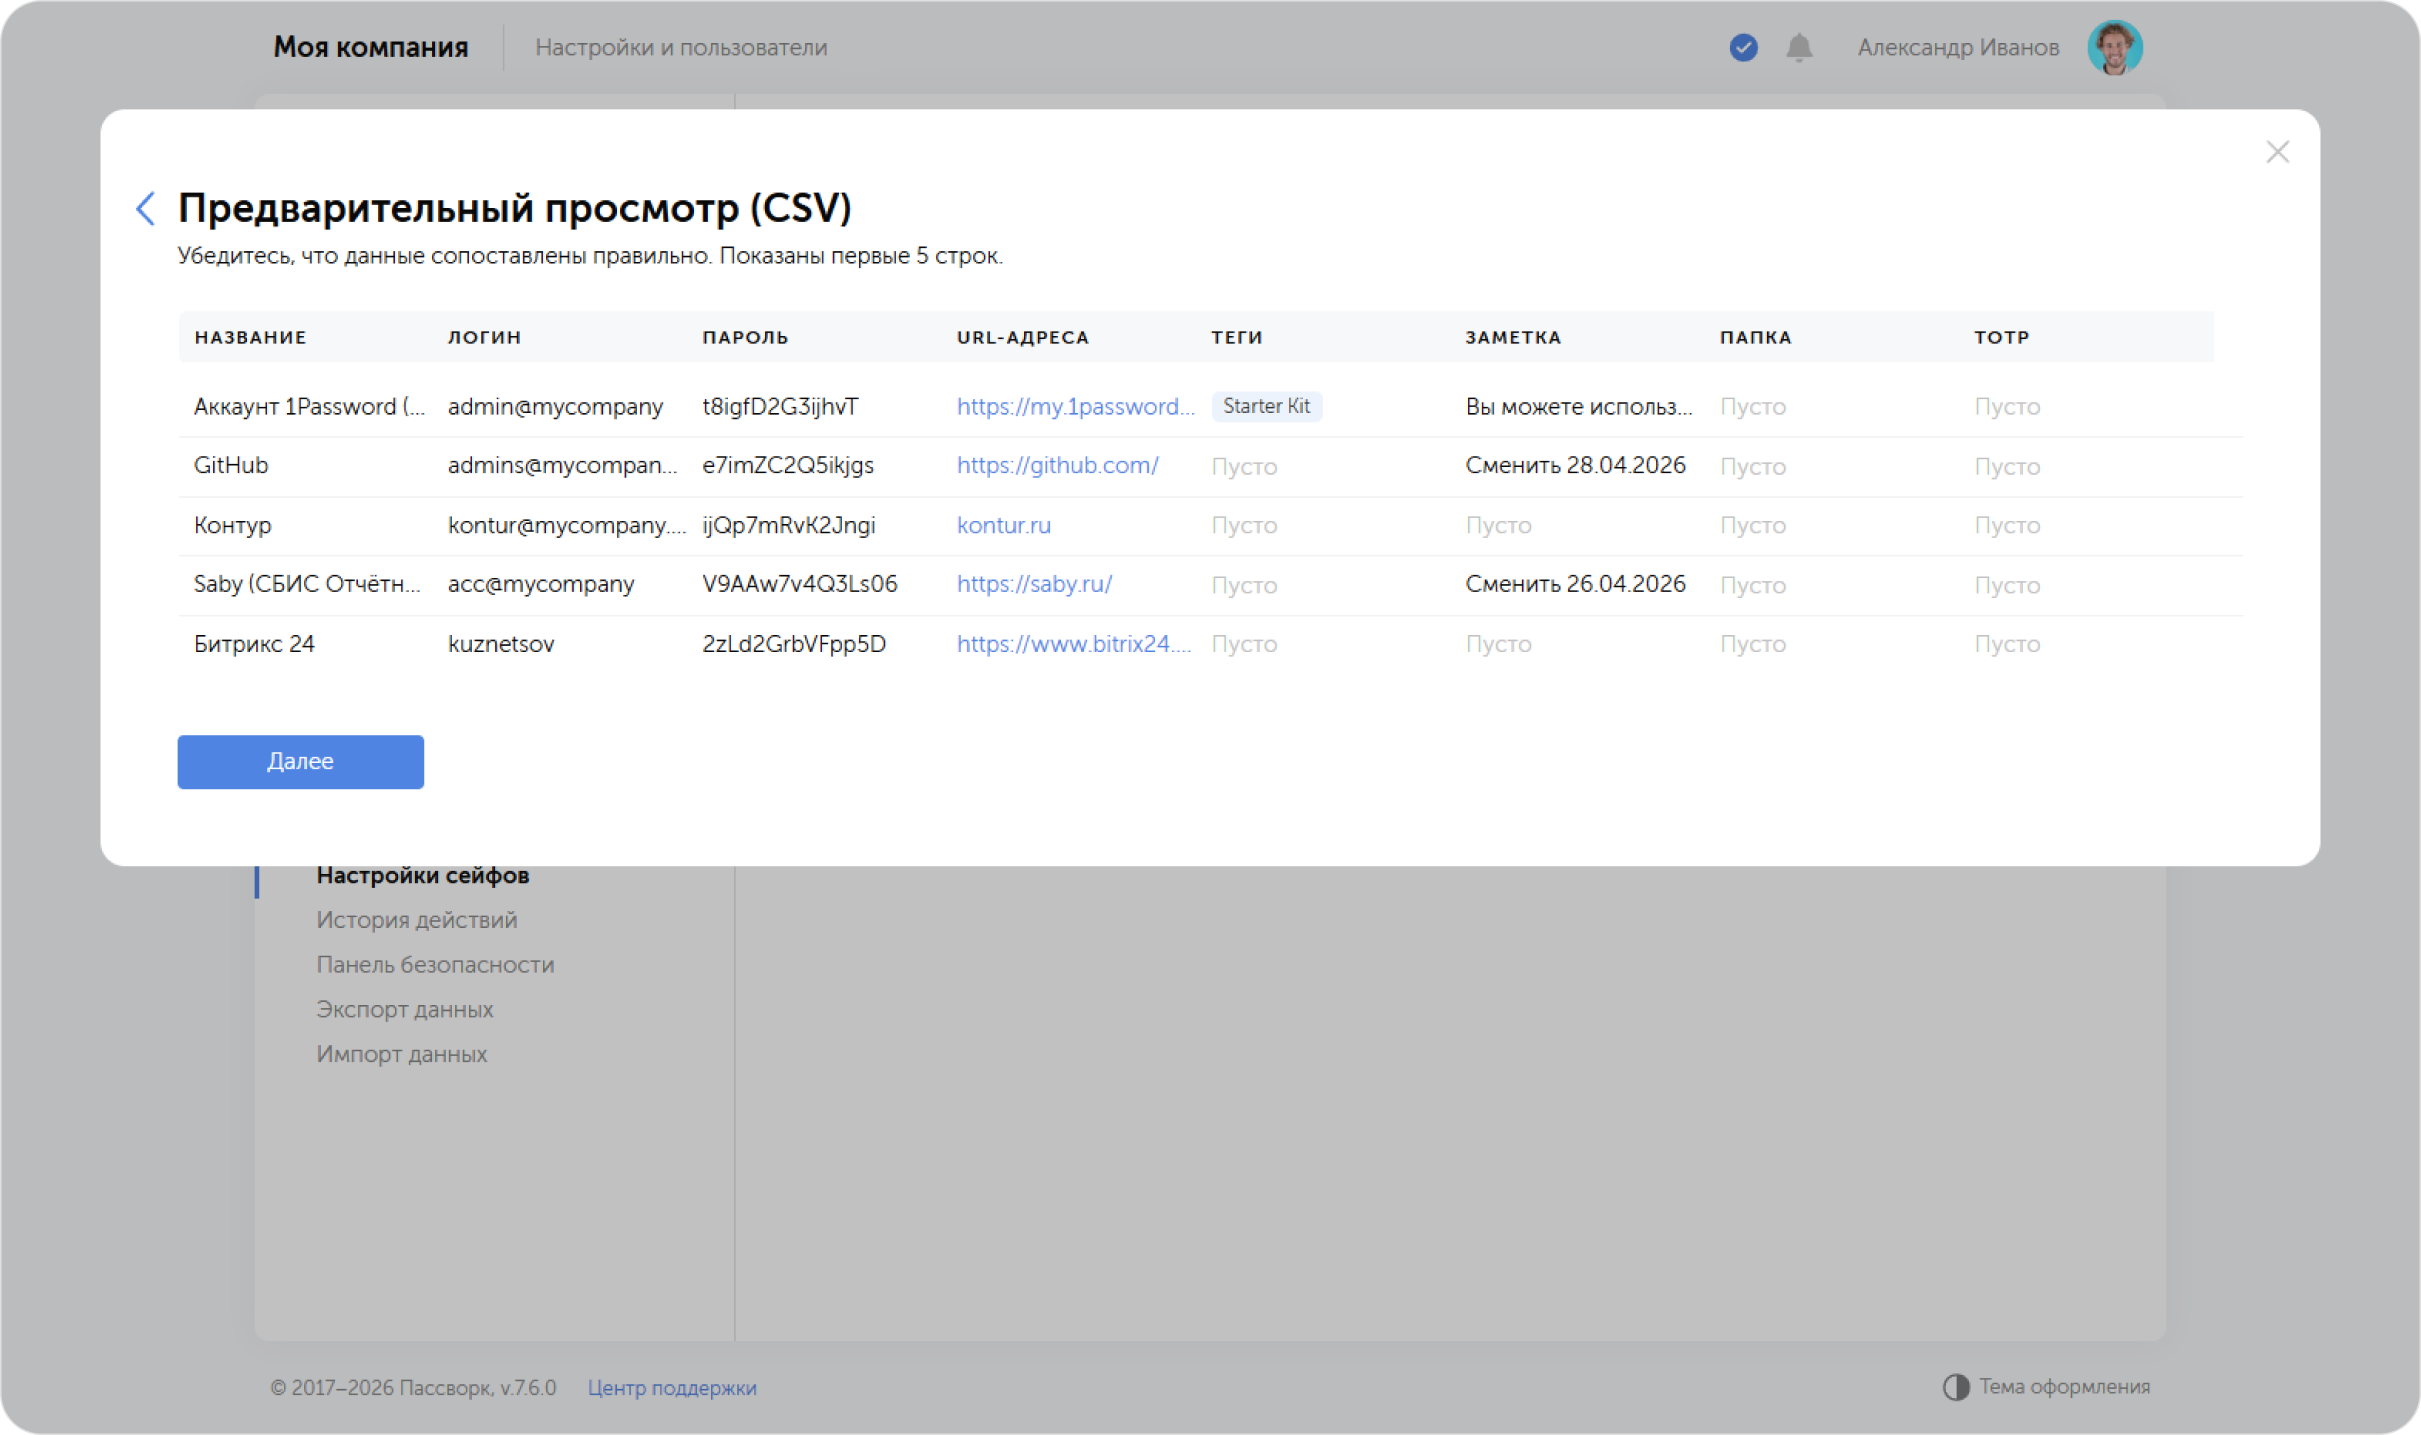Click note Сменить 28.04.2026
The image size is (2421, 1435).
(1576, 466)
